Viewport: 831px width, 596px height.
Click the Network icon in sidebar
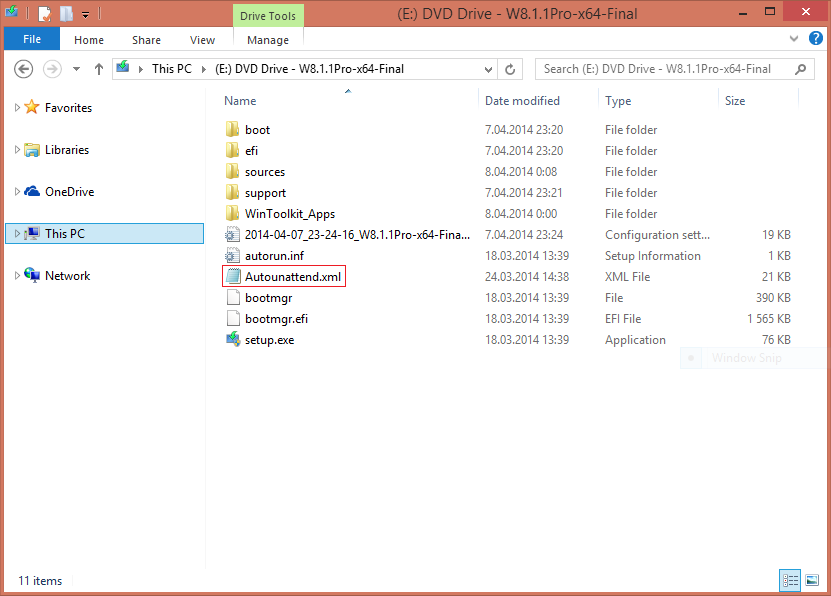point(32,275)
